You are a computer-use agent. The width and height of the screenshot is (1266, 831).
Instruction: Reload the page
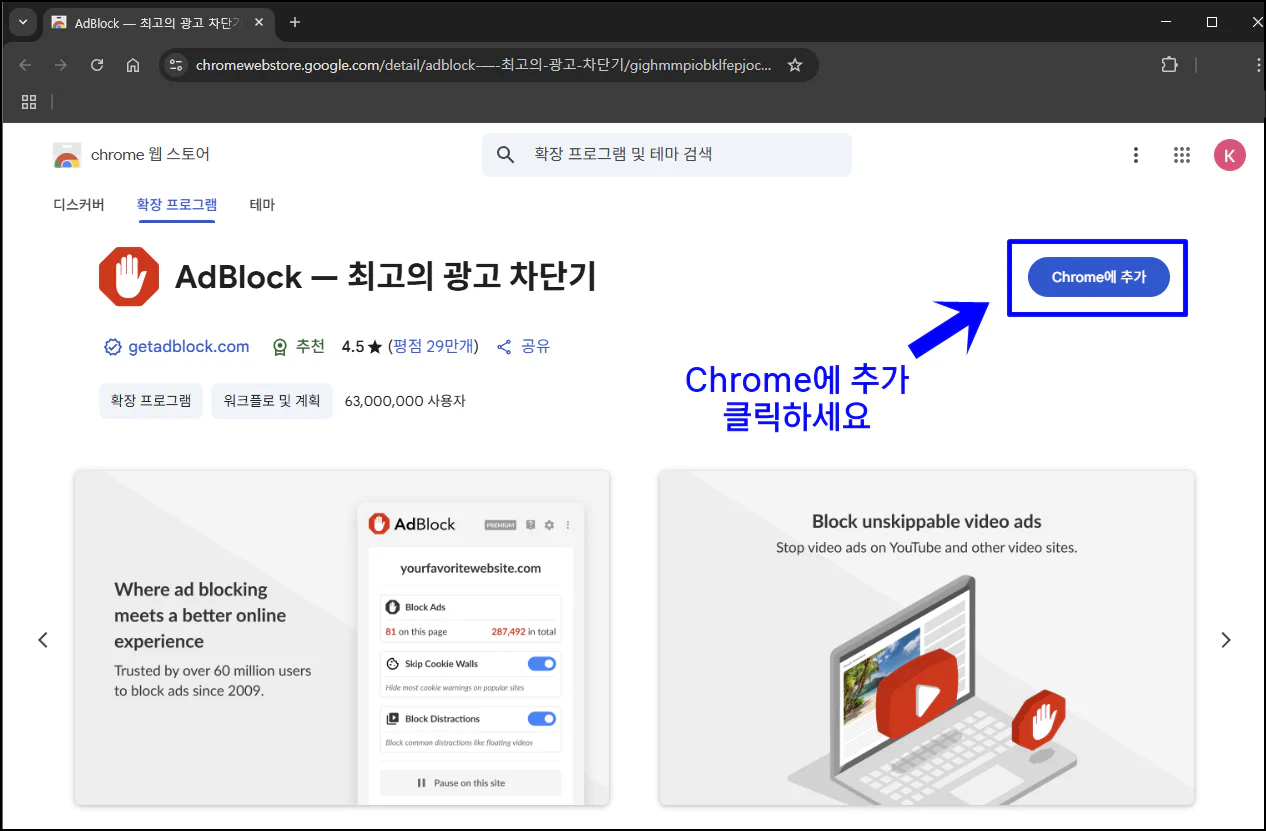point(97,65)
